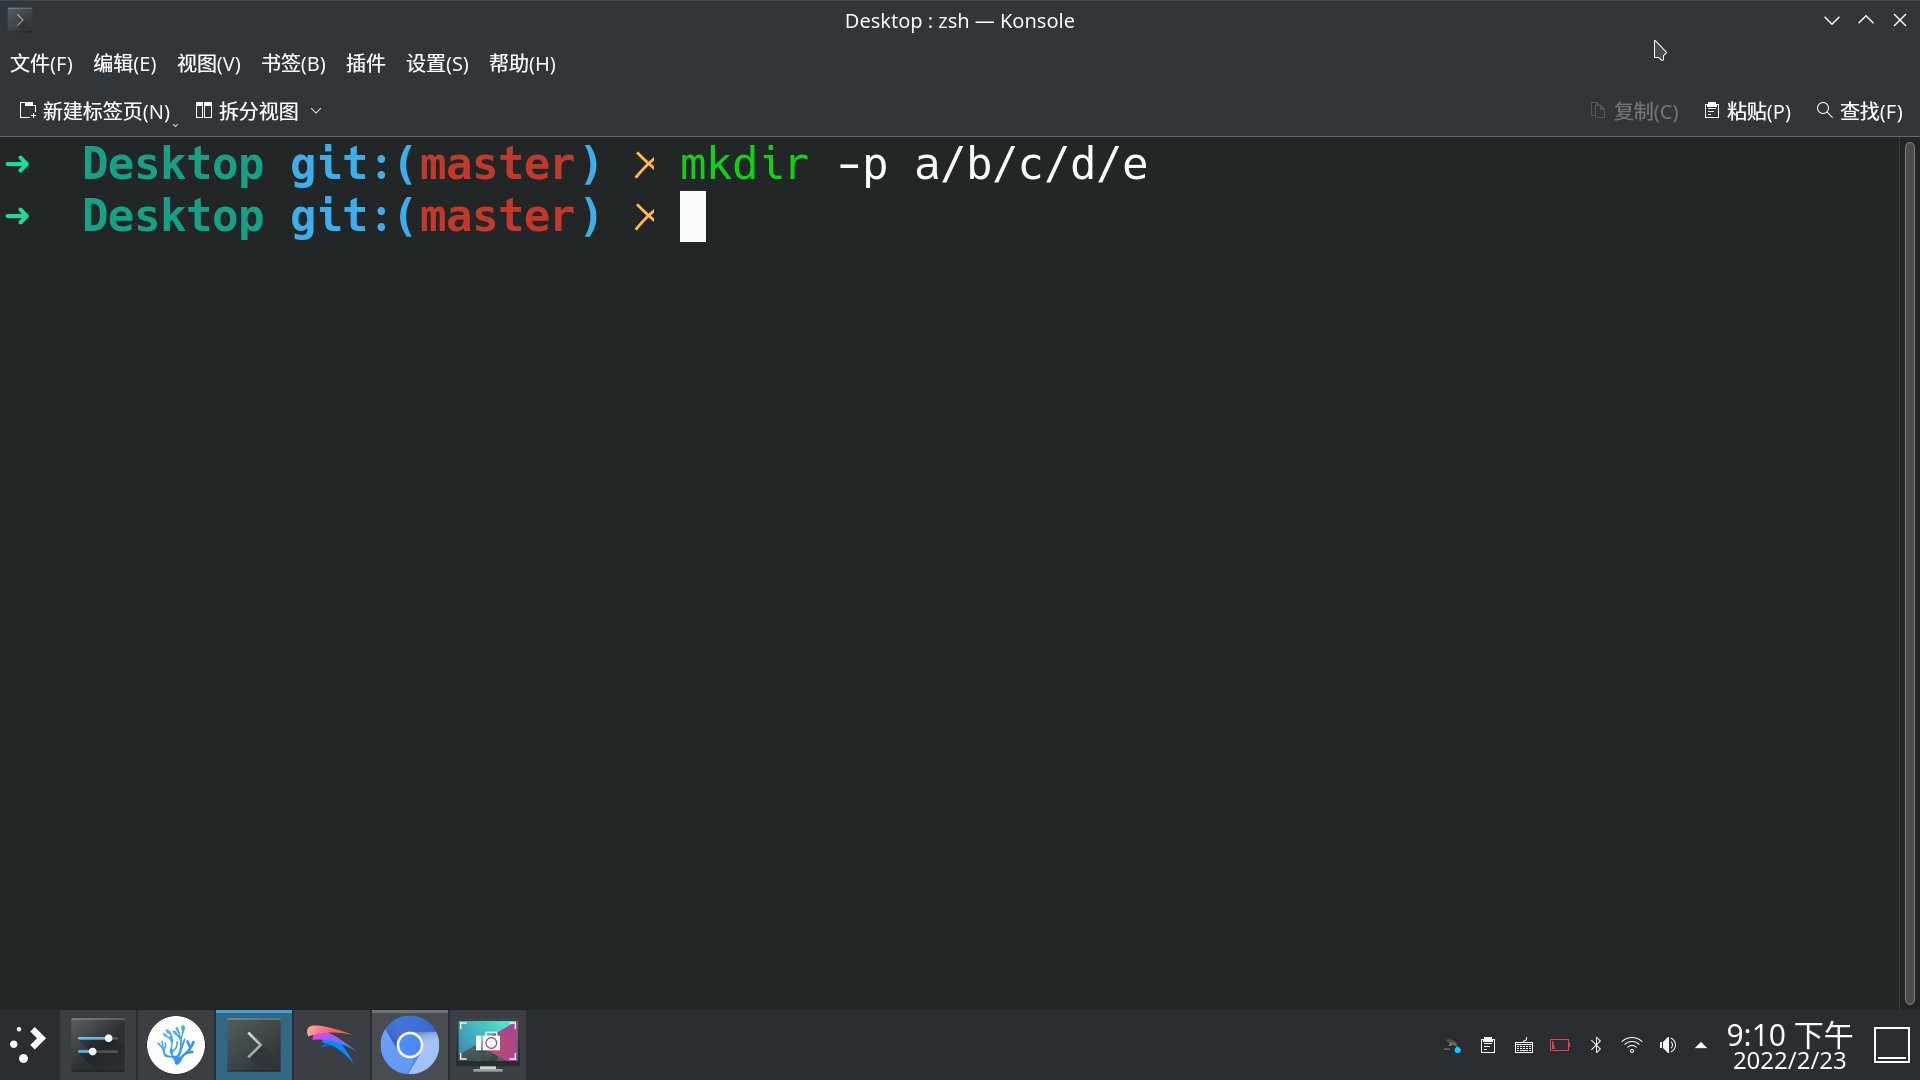The image size is (1920, 1080).
Task: Click the Show Desktop button
Action: 1892,1046
